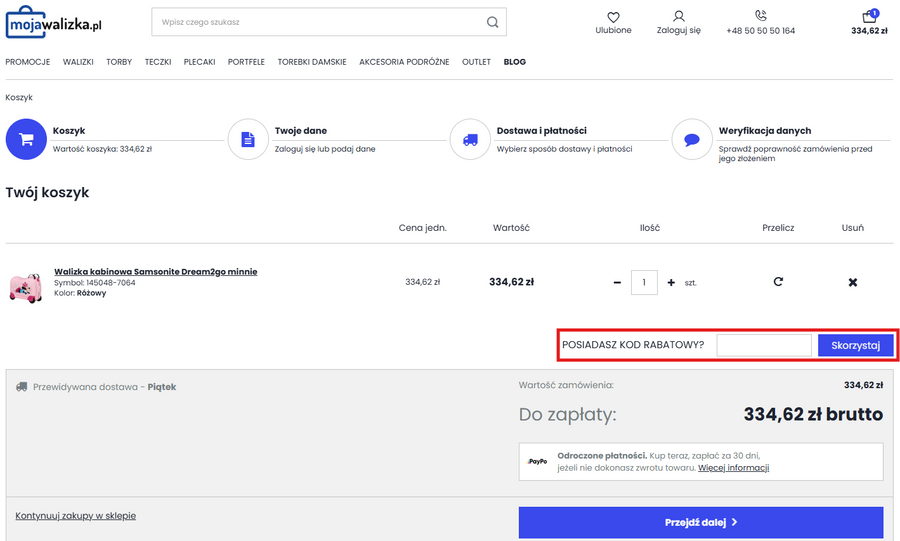Open the WALIZKI menu category
The width and height of the screenshot is (900, 541).
78,62
